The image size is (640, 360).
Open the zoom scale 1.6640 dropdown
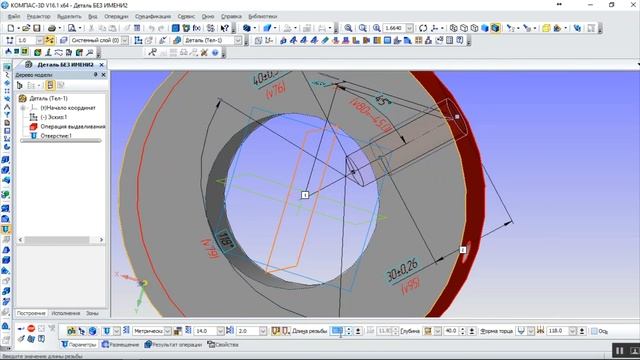409,28
